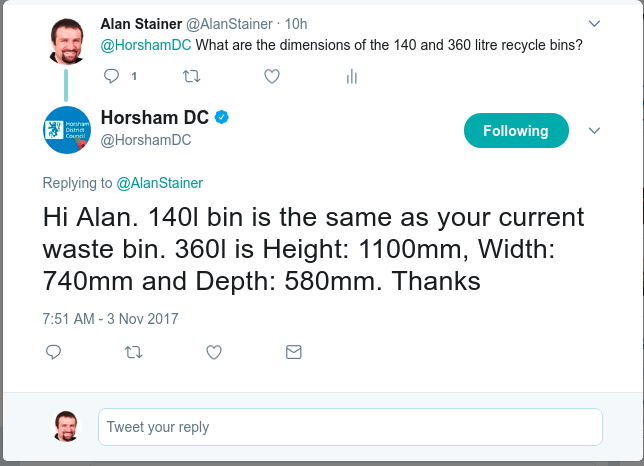
Task: Like the Horsham DC reply tweet
Action: [x=214, y=352]
